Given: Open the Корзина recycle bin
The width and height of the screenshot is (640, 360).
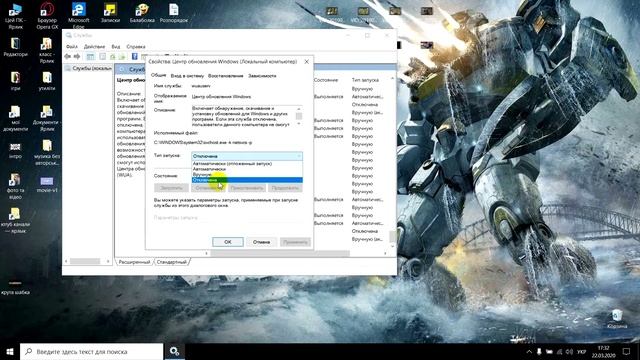Looking at the screenshot, I should click(617, 318).
